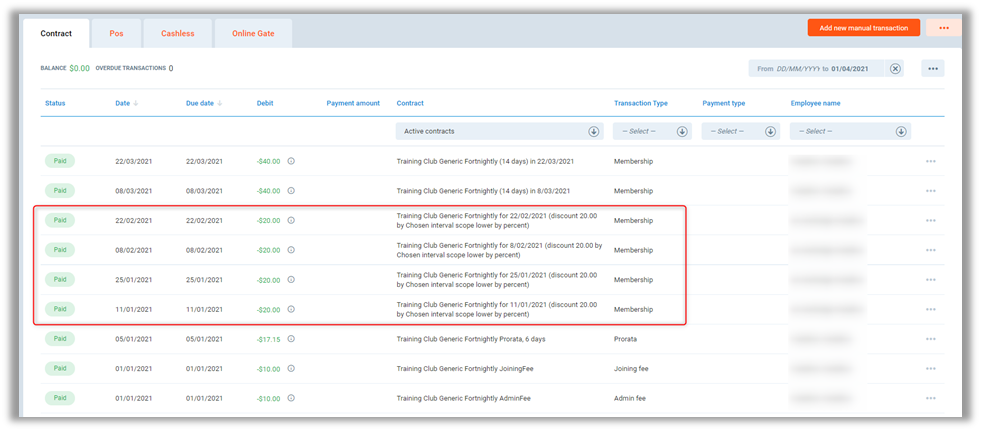981x431 pixels.
Task: Click the Status column header
Action: (x=55, y=103)
